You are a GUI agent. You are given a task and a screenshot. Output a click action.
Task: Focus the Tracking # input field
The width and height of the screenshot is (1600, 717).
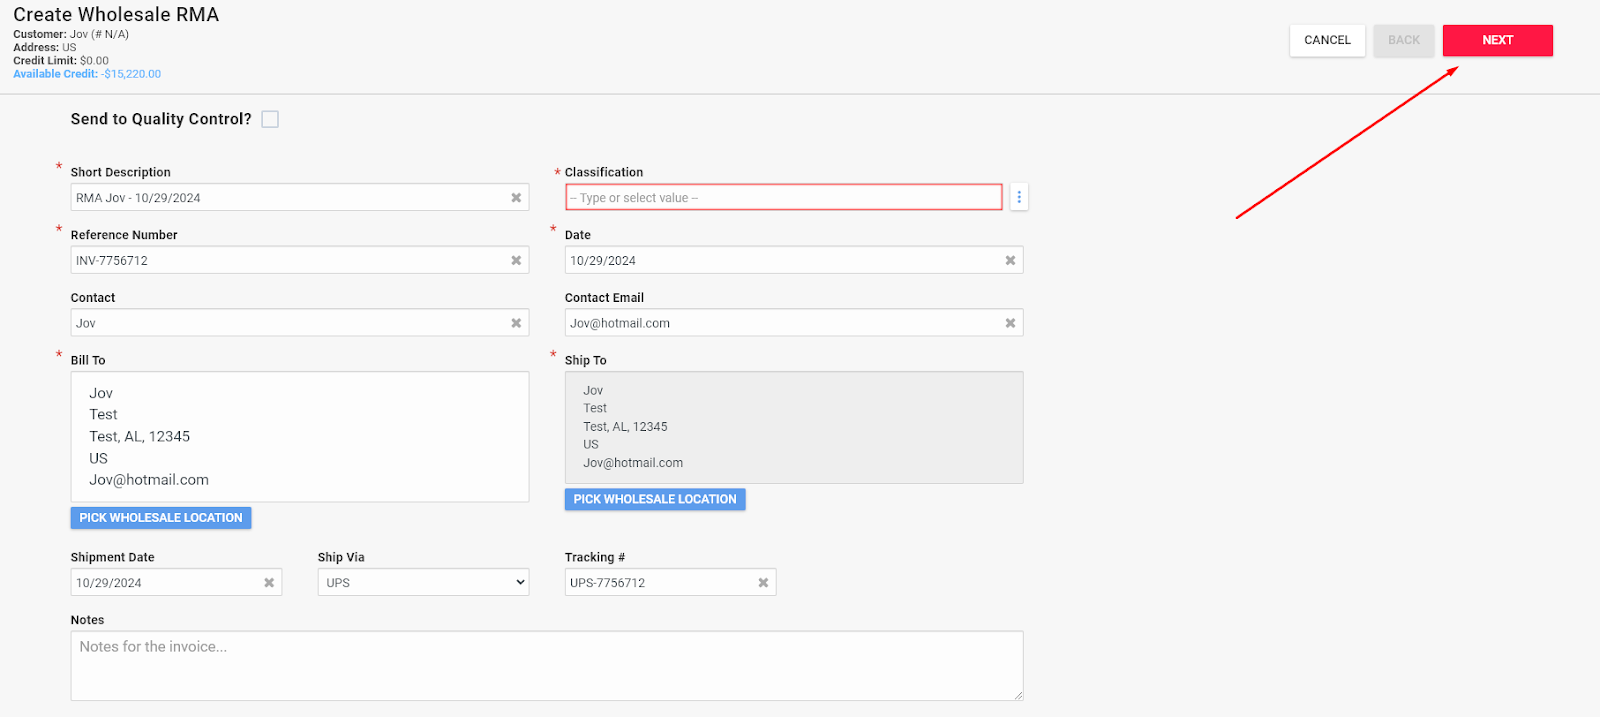click(658, 583)
